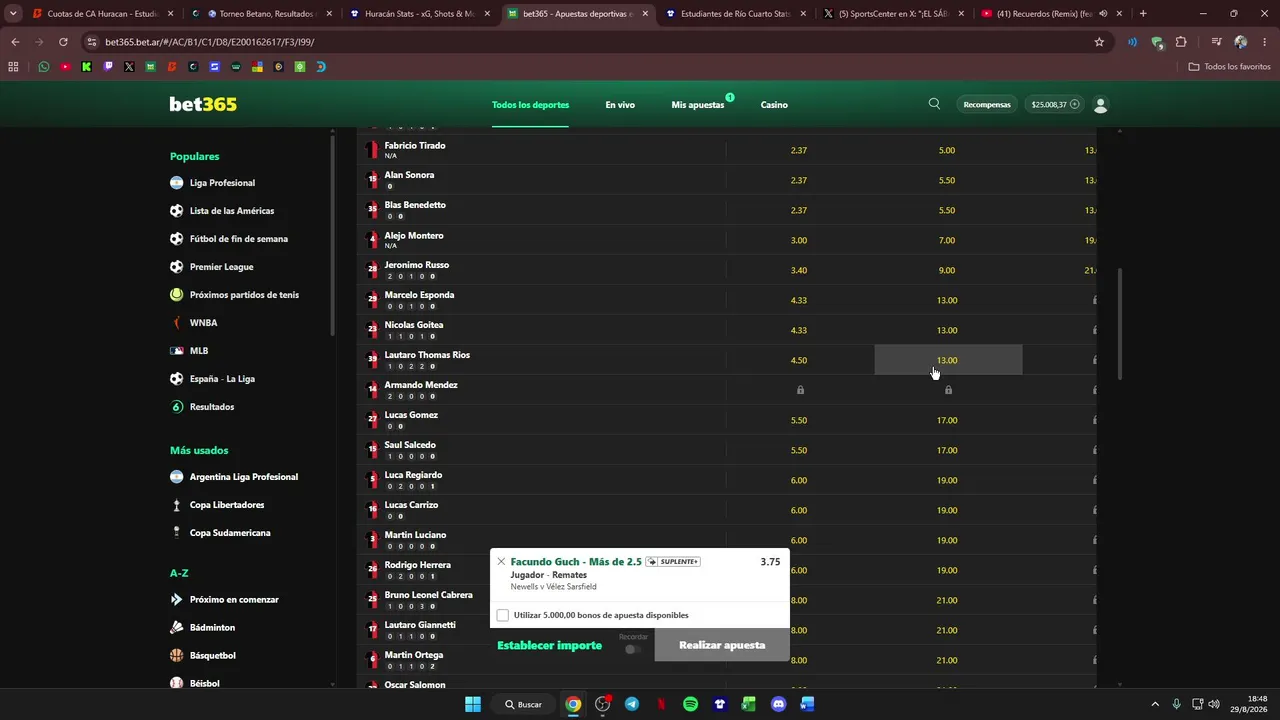Screen dimensions: 1280x720
Task: View site information icon in address bar
Action: 92,42
